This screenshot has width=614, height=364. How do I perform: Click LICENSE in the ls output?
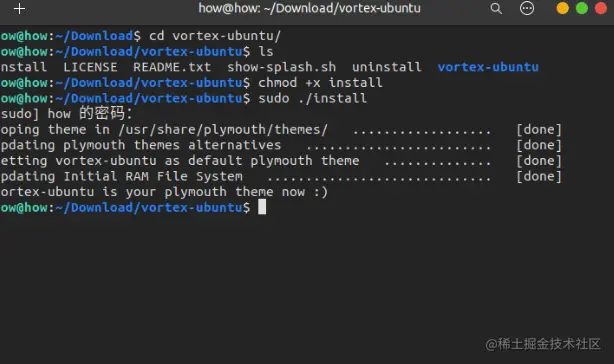pos(90,67)
